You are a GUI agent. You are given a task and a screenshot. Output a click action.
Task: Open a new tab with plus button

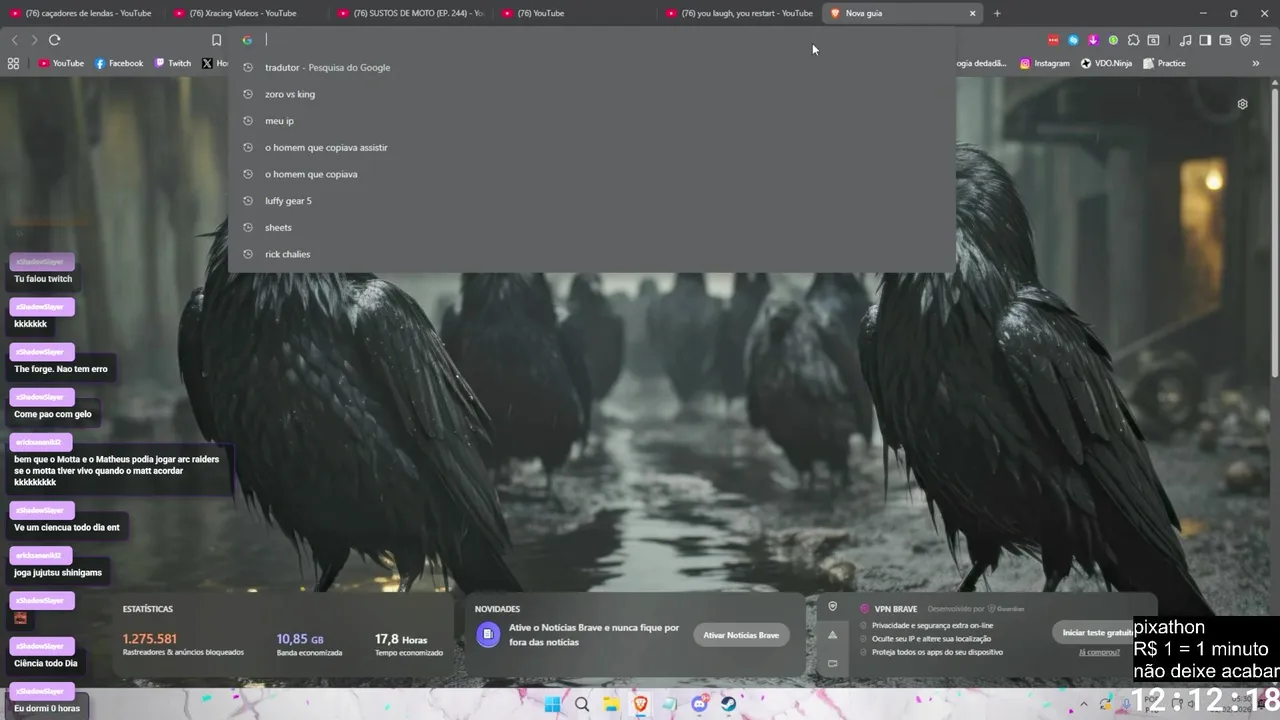point(997,13)
